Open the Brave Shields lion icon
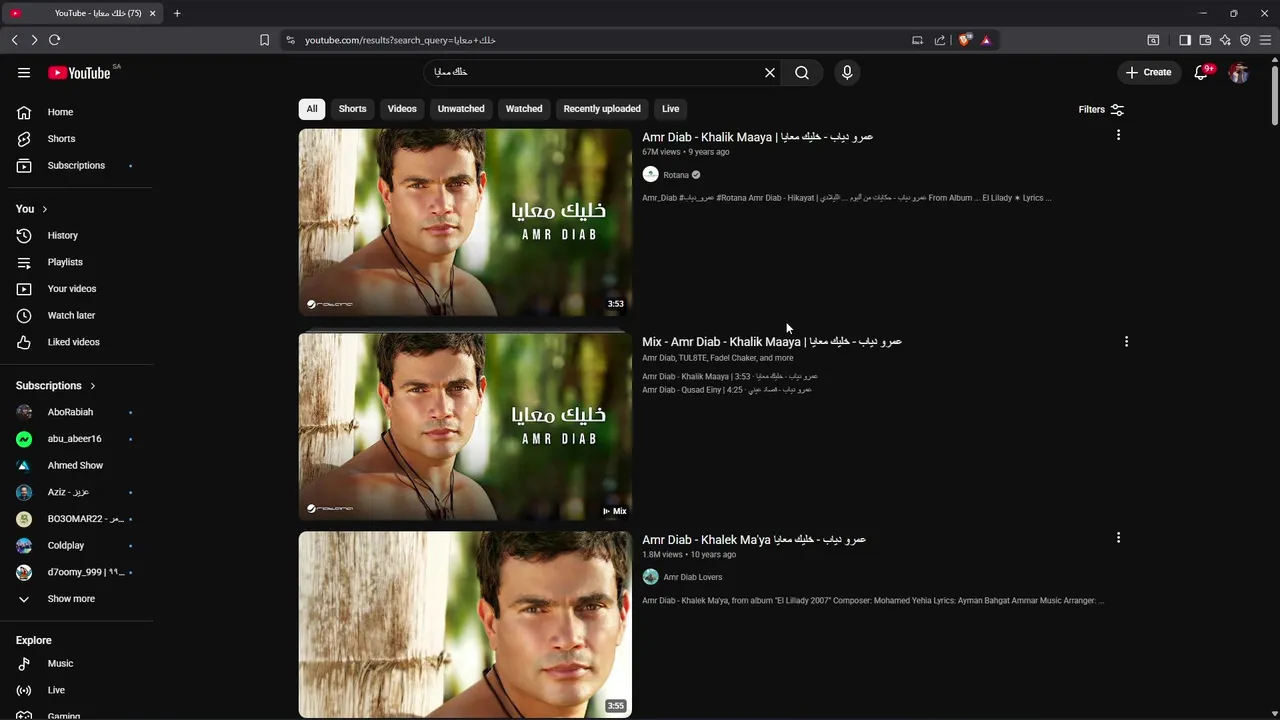The image size is (1280, 720). (x=964, y=40)
